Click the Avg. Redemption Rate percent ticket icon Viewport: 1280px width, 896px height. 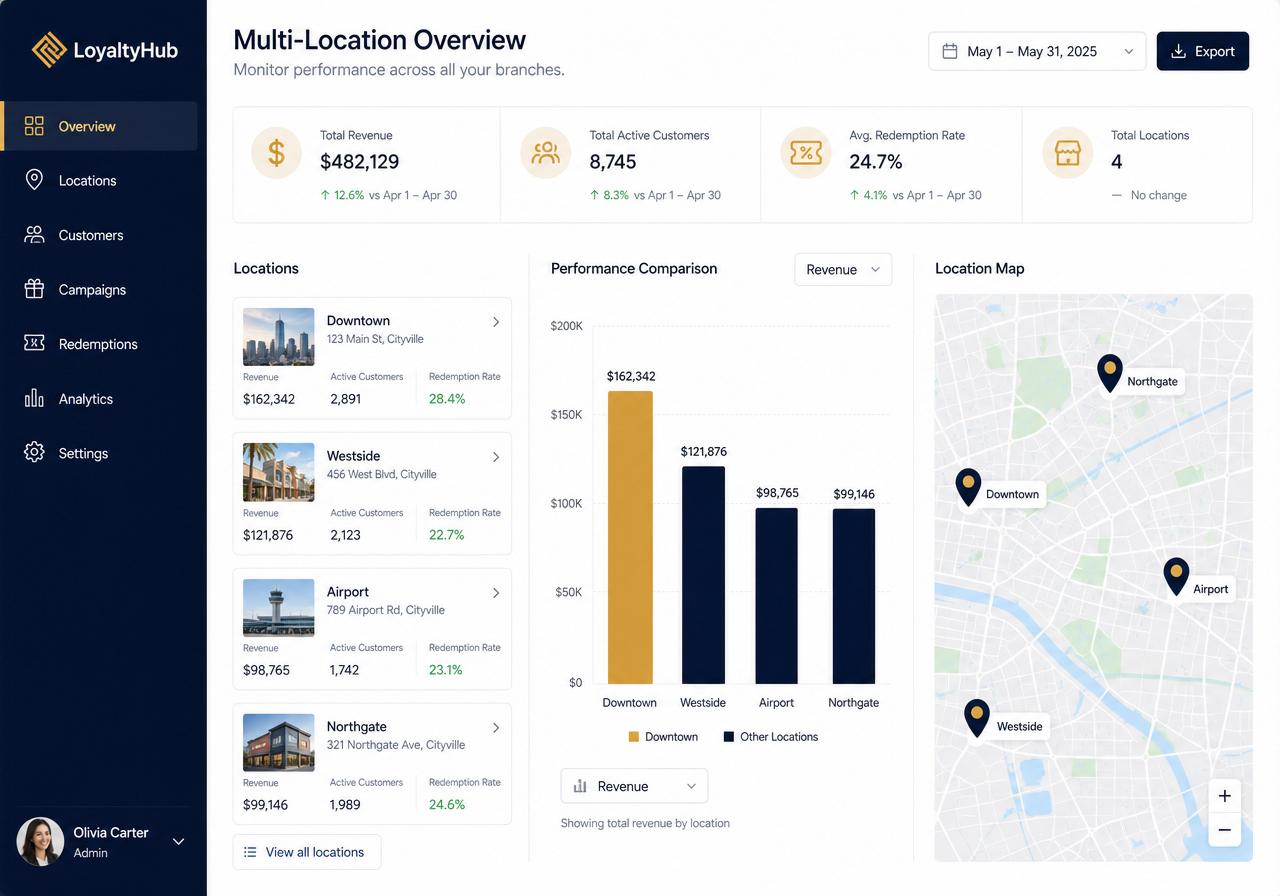coord(806,153)
